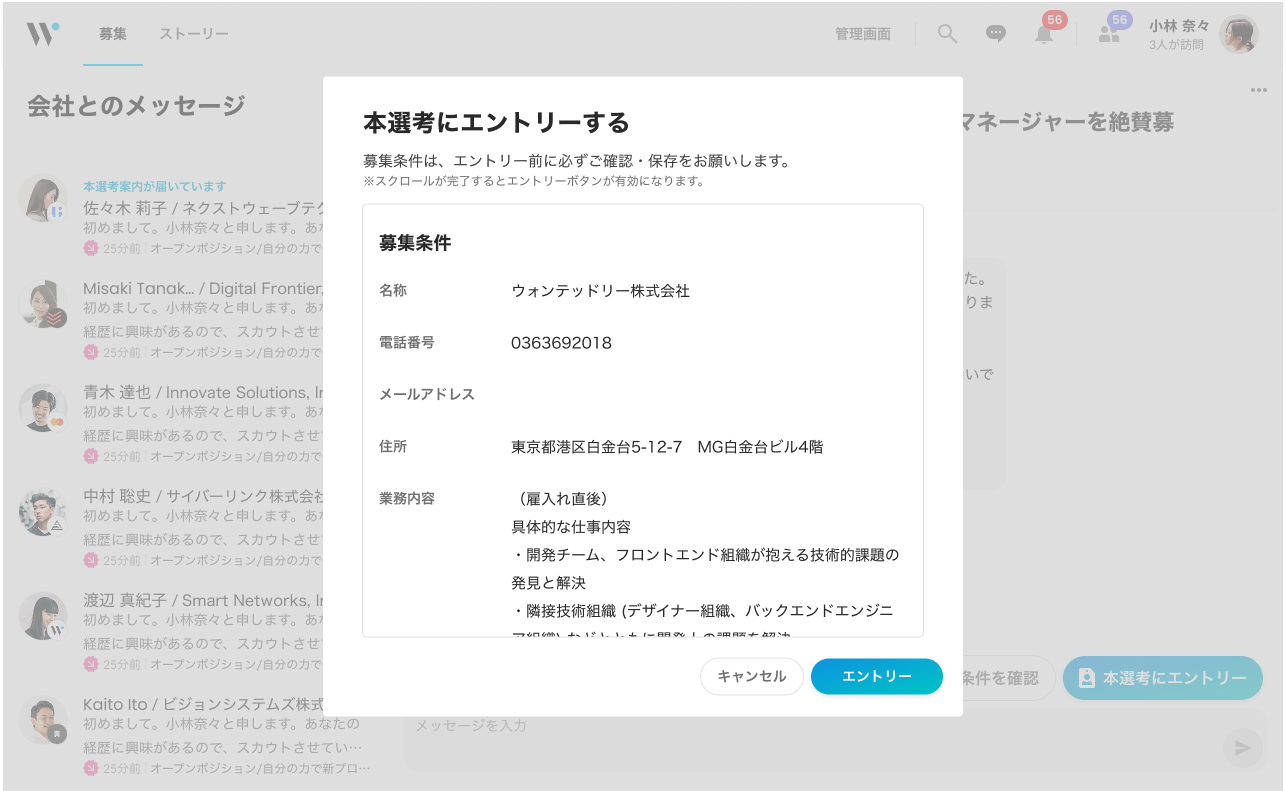Click the エントリー button
Screen dimensions: 1286x791
[876, 677]
